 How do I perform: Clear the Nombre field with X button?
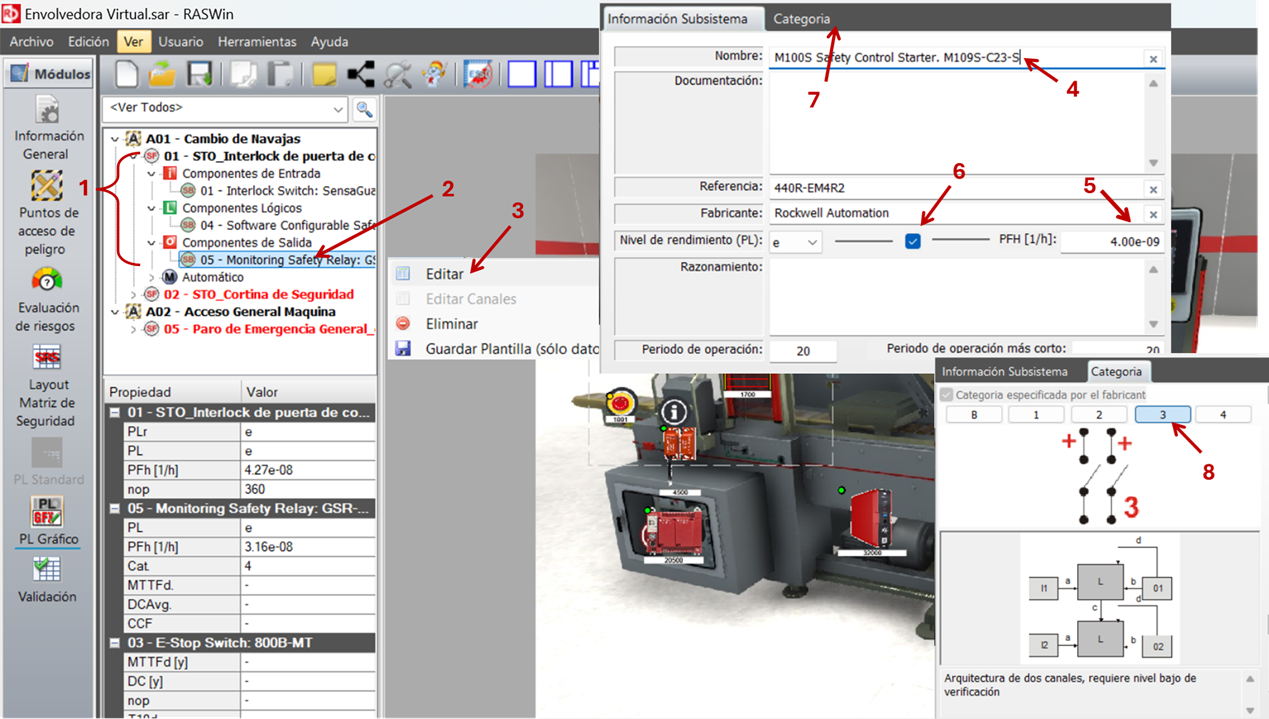coord(1153,59)
